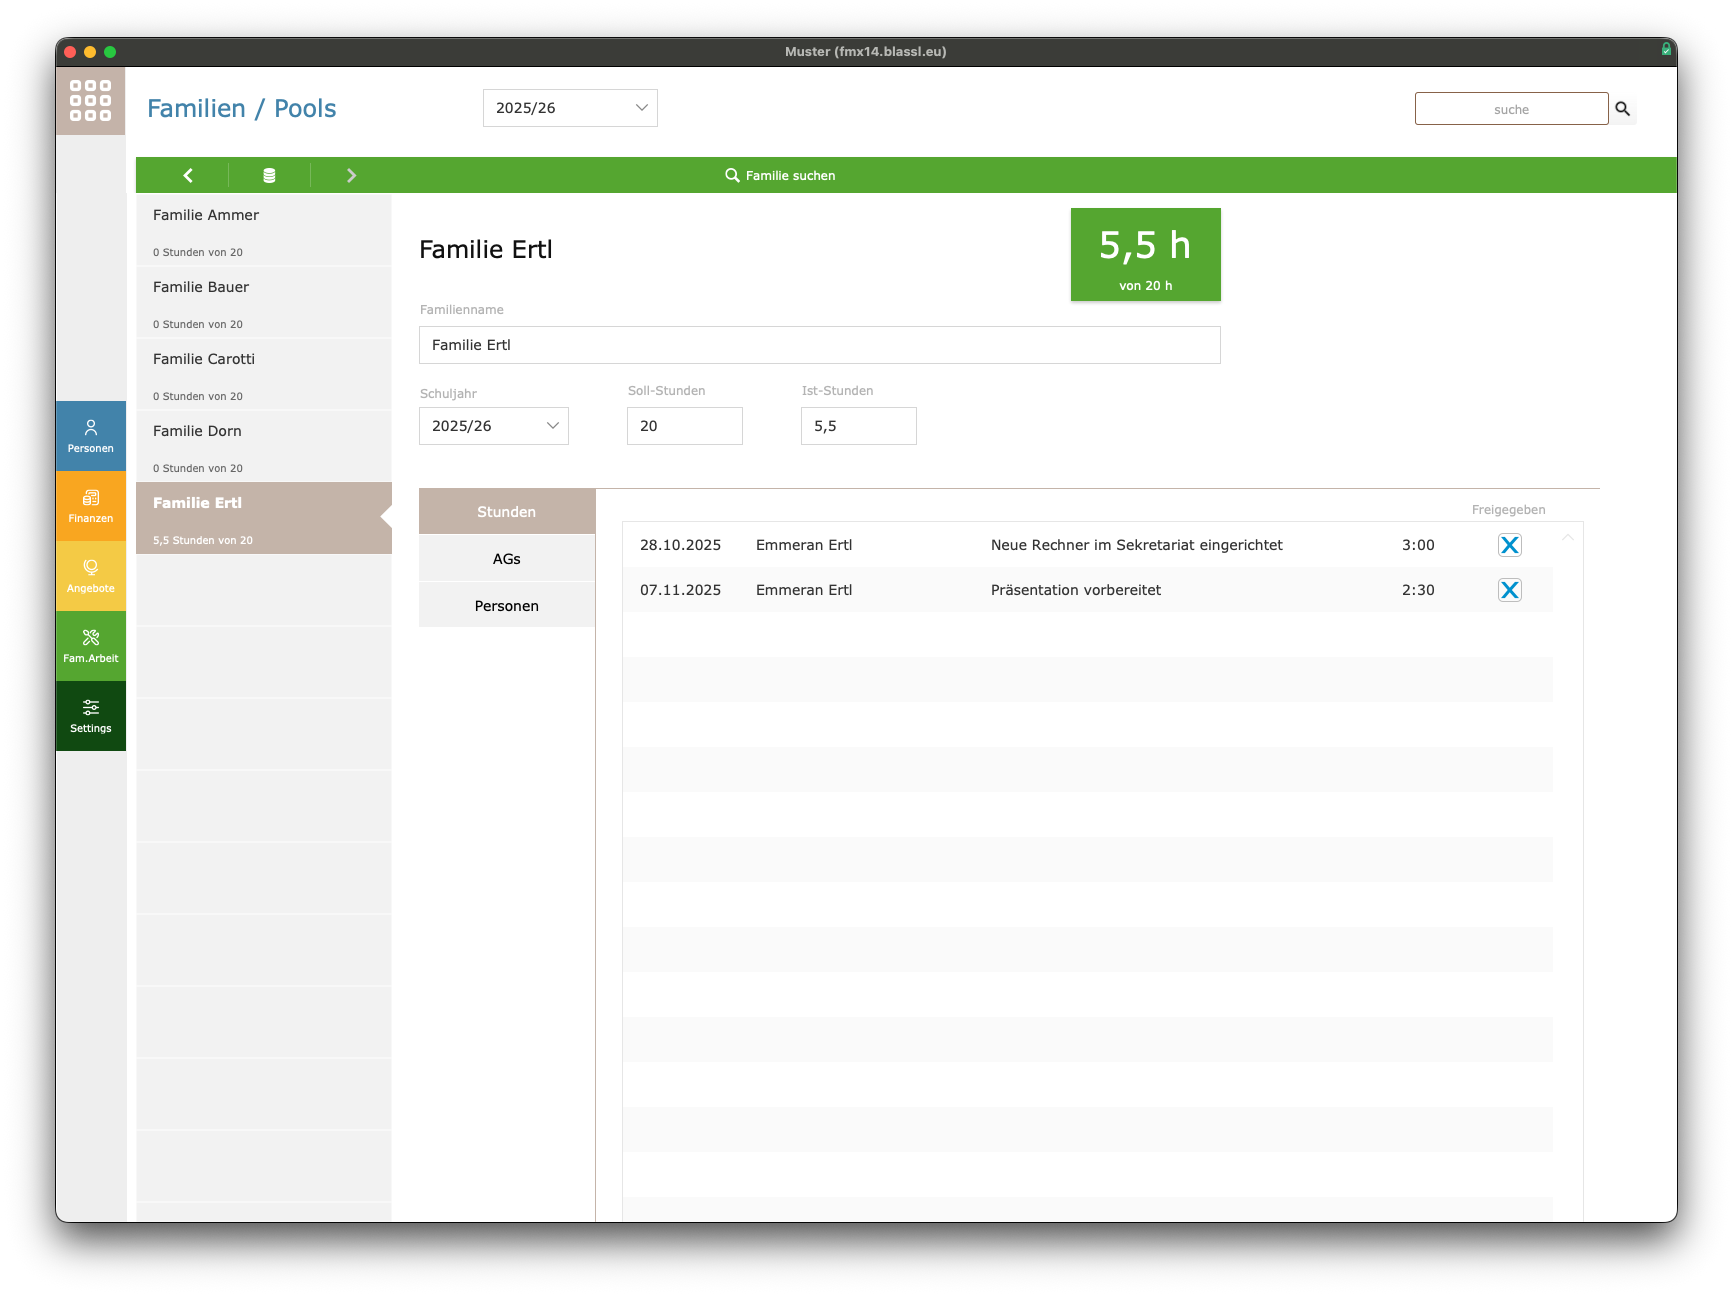The height and width of the screenshot is (1296, 1733).
Task: Open the Fam.Arbeit module in sidebar
Action: pos(91,646)
